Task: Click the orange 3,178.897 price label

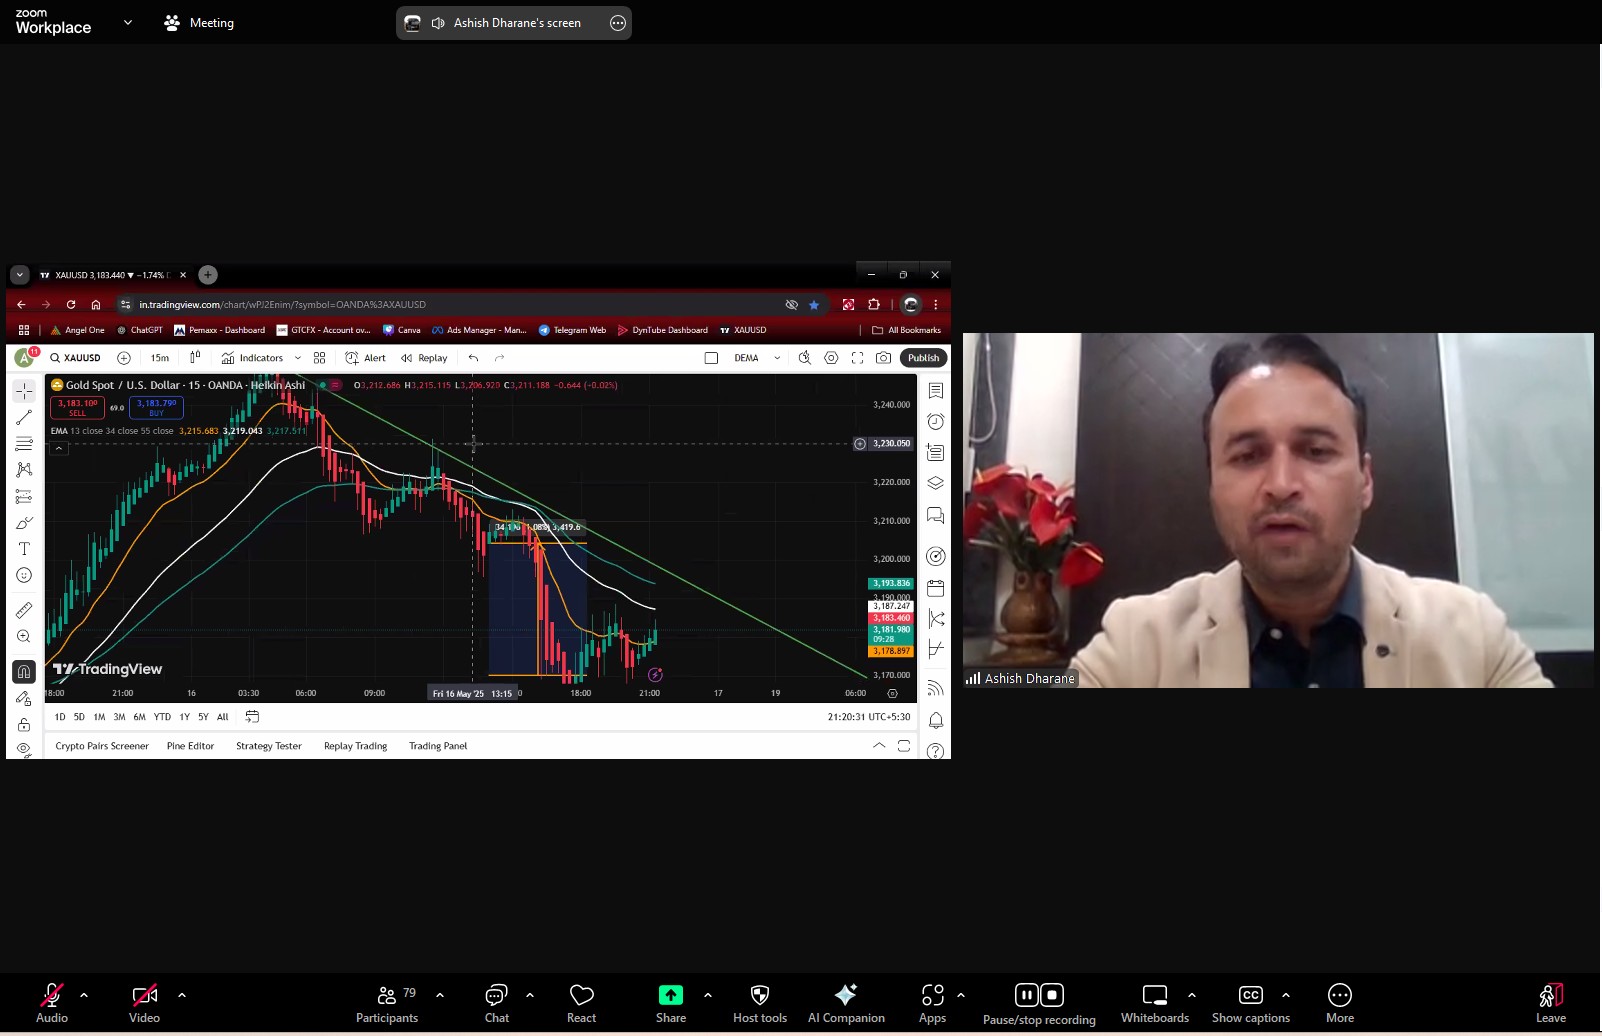Action: (x=891, y=651)
